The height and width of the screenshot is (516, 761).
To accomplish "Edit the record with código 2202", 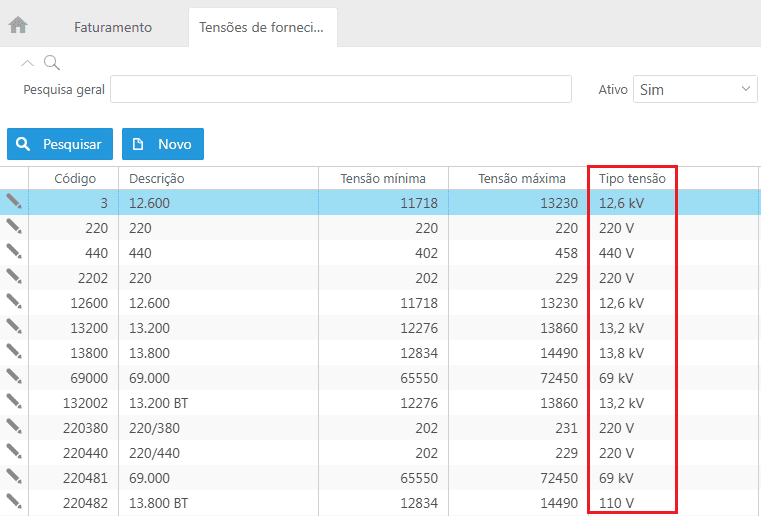I will pos(14,277).
